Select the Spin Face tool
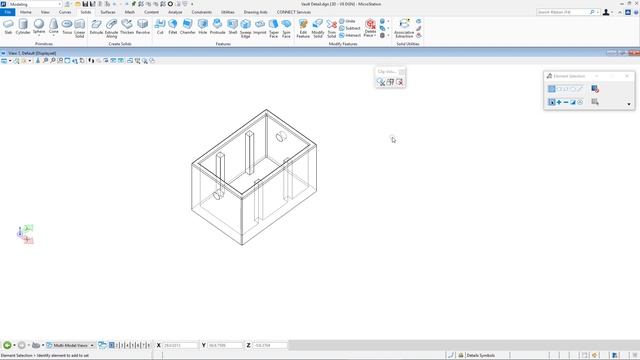The width and height of the screenshot is (640, 360). point(287,29)
